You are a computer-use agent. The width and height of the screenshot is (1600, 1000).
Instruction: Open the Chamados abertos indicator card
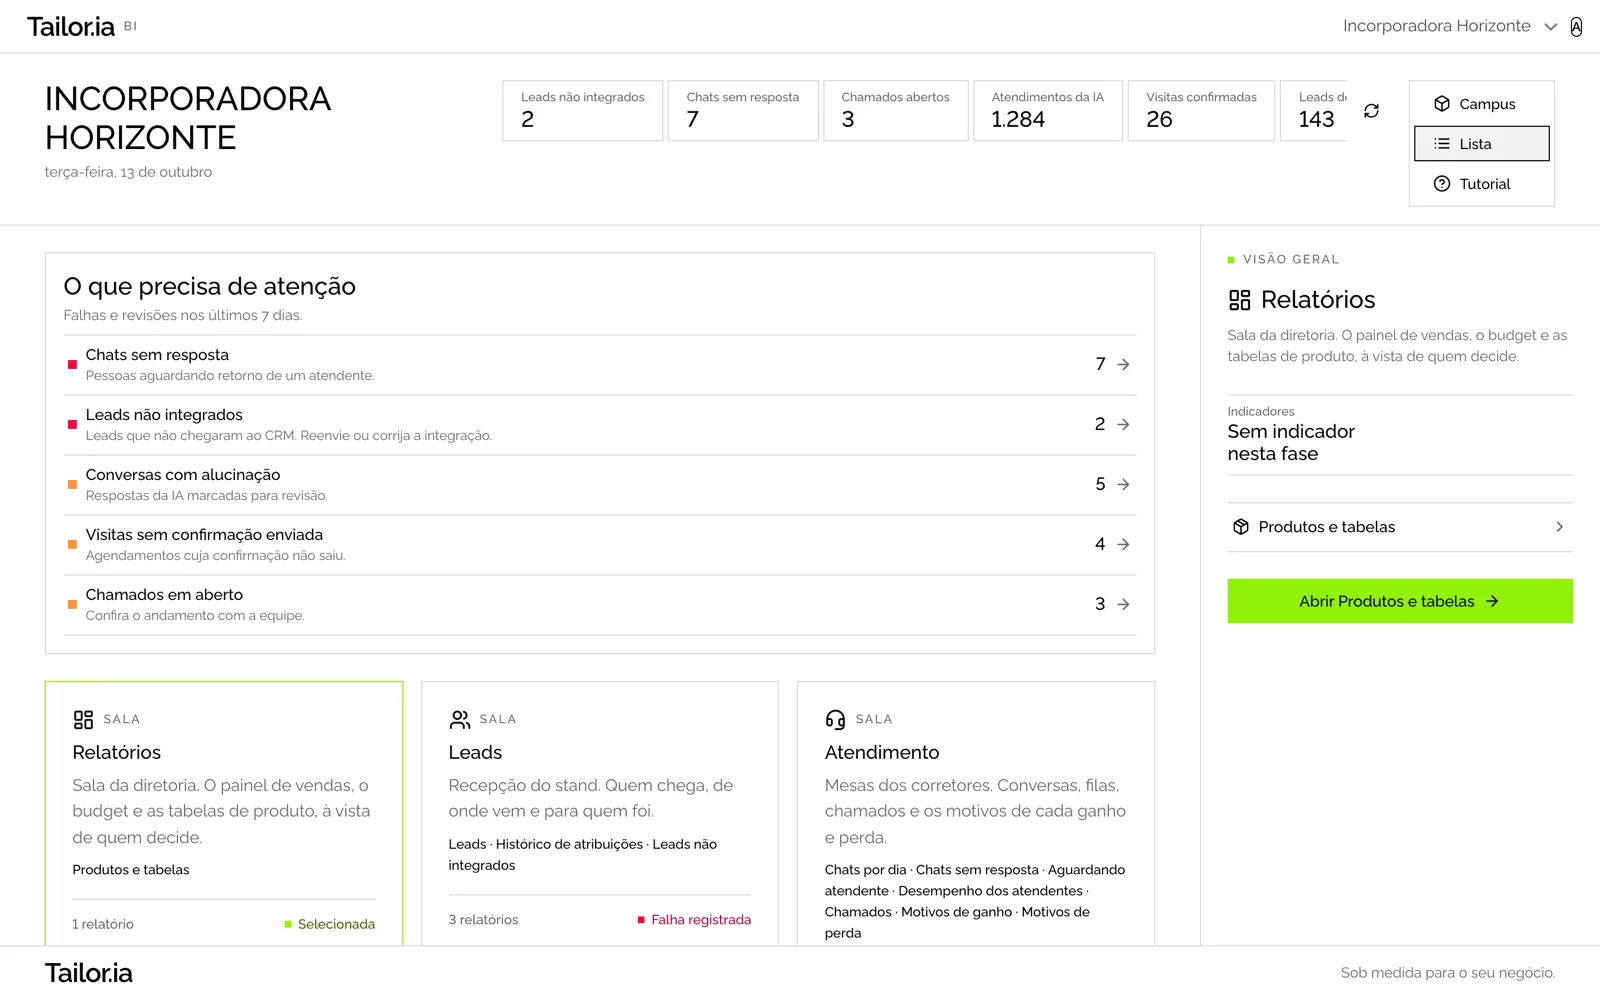(896, 110)
